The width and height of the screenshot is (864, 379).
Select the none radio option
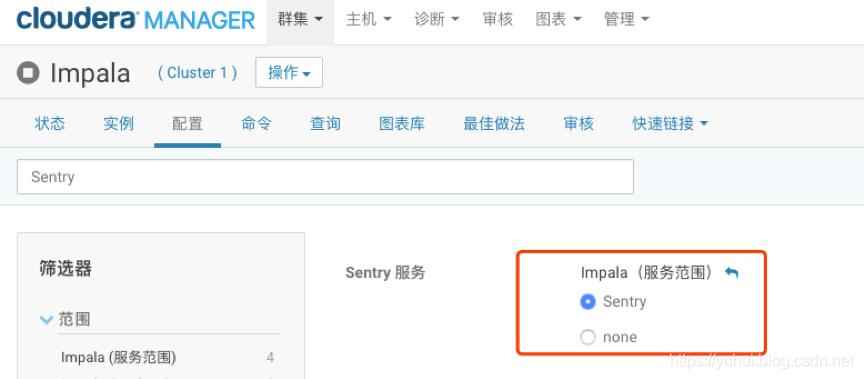click(x=588, y=337)
